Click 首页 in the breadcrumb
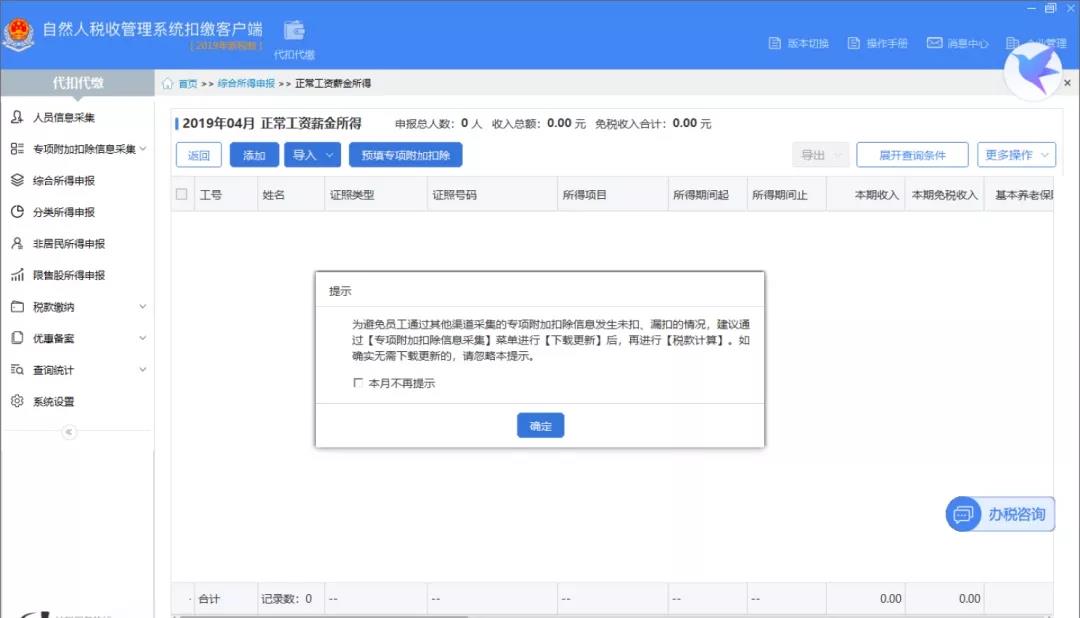This screenshot has width=1080, height=618. 186,83
